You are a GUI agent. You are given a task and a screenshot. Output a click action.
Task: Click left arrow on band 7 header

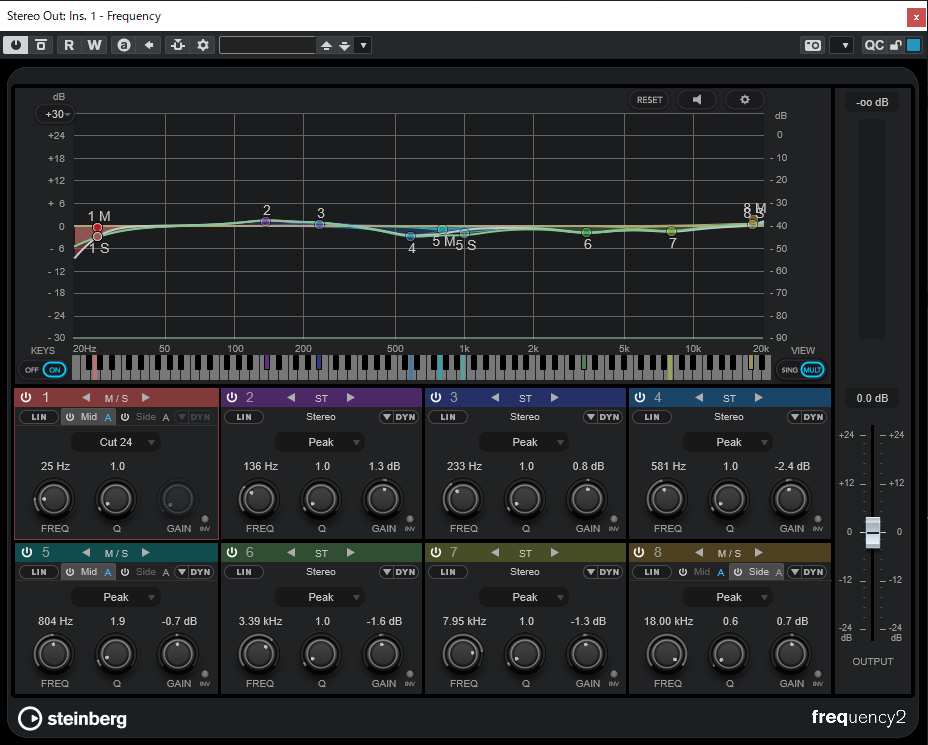pos(495,553)
